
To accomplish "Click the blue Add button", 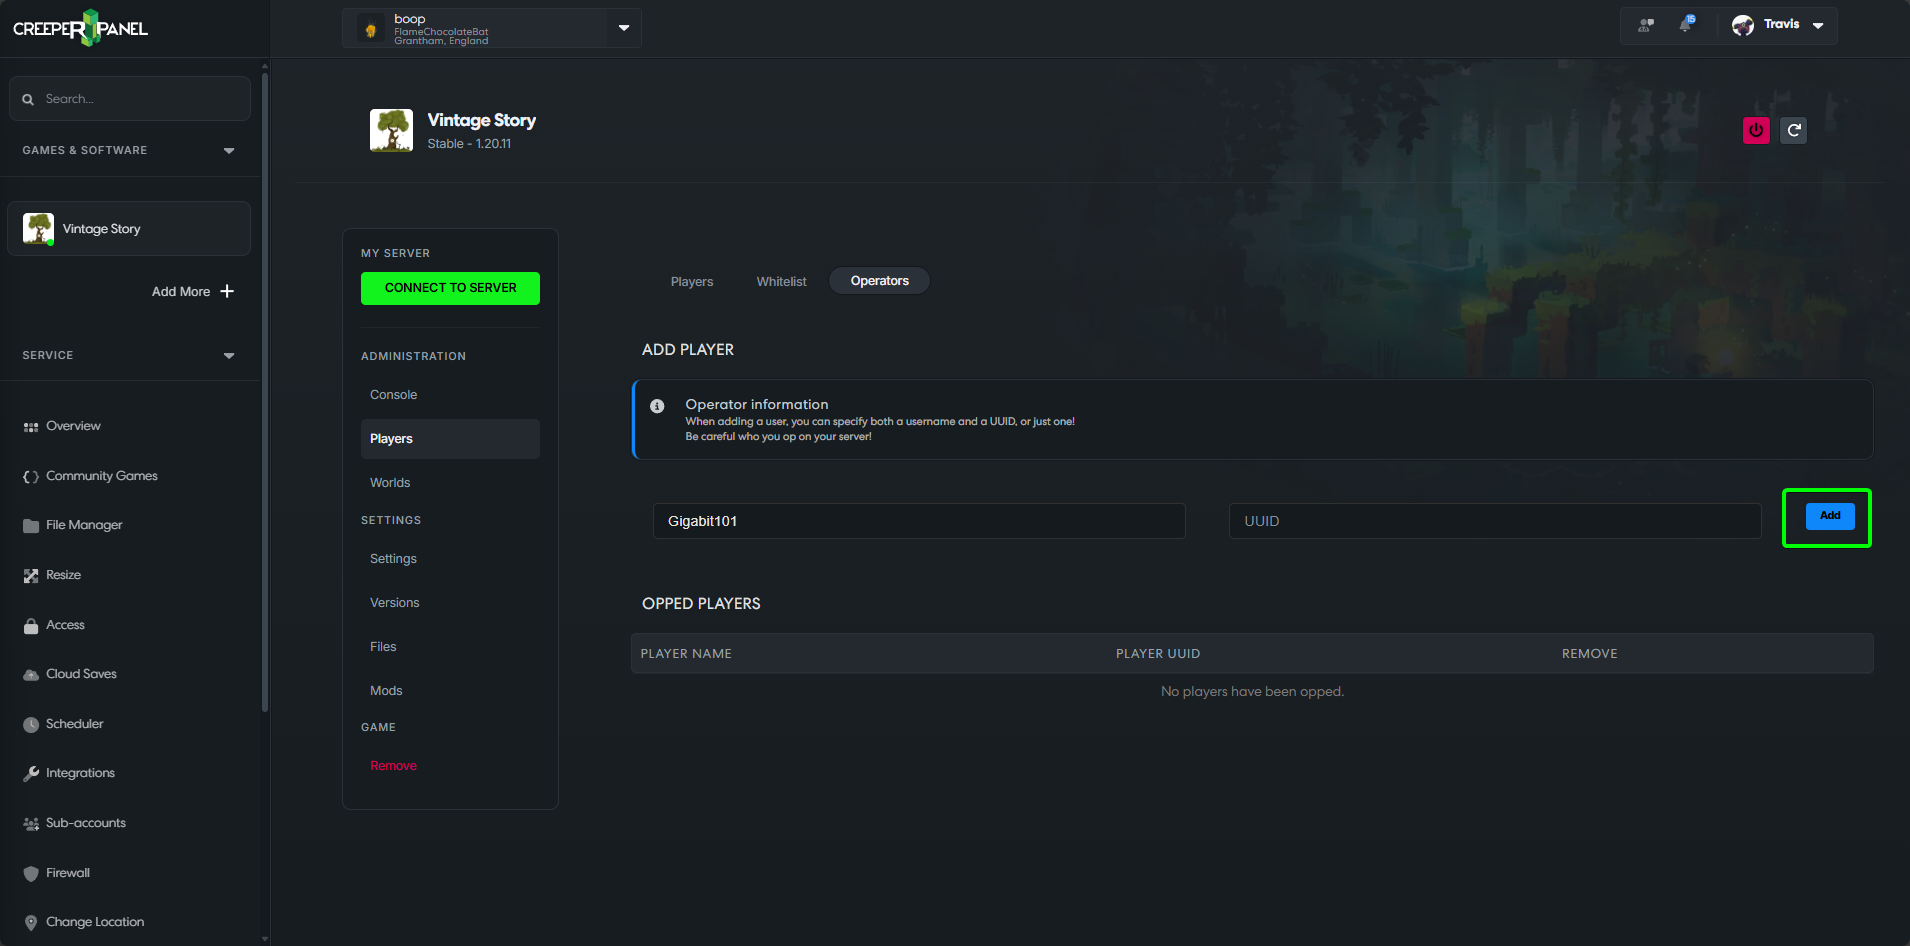I will tap(1830, 516).
